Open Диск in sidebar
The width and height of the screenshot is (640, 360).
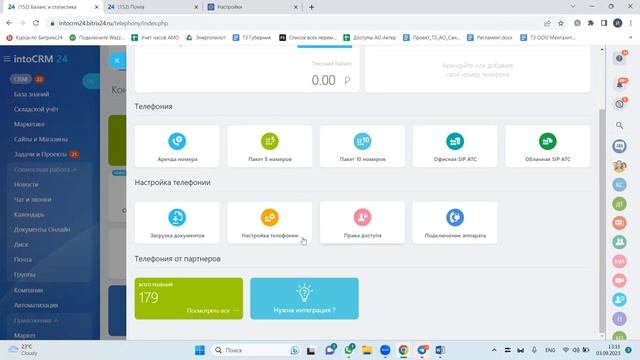point(21,245)
